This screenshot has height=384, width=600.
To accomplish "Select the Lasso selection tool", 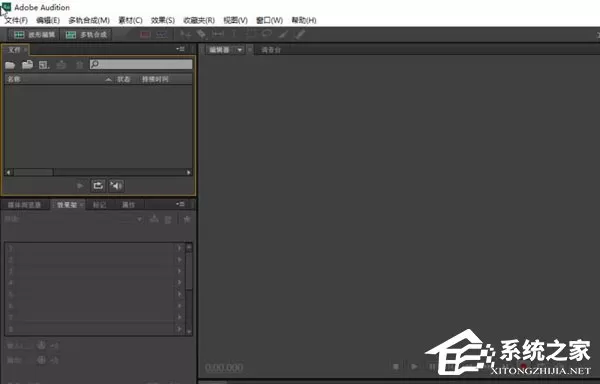I will (x=267, y=34).
